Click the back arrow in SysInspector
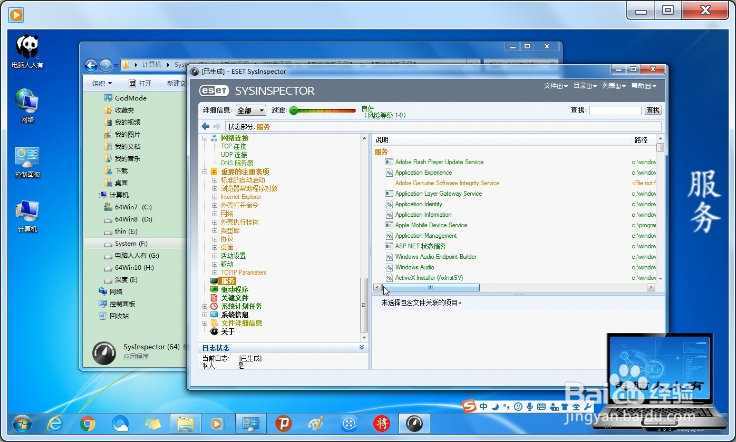The width and height of the screenshot is (736, 442). [x=205, y=126]
